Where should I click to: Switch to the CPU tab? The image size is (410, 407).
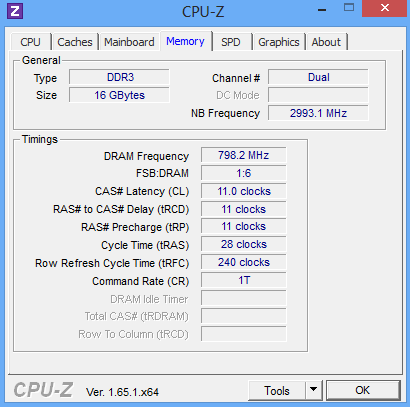coord(30,42)
